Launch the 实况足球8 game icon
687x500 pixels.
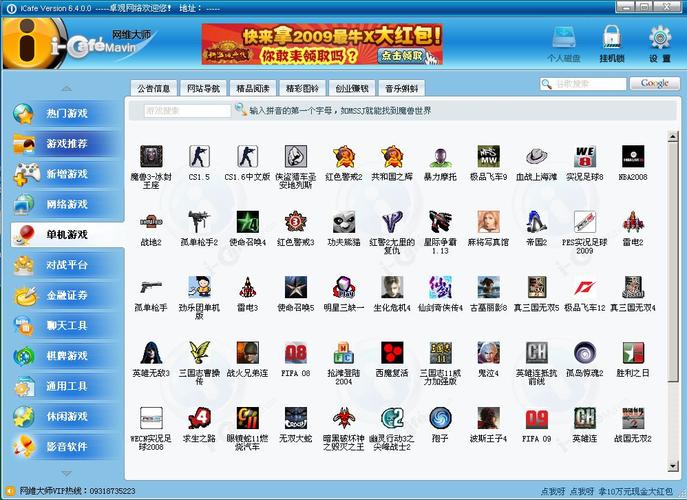[x=585, y=156]
